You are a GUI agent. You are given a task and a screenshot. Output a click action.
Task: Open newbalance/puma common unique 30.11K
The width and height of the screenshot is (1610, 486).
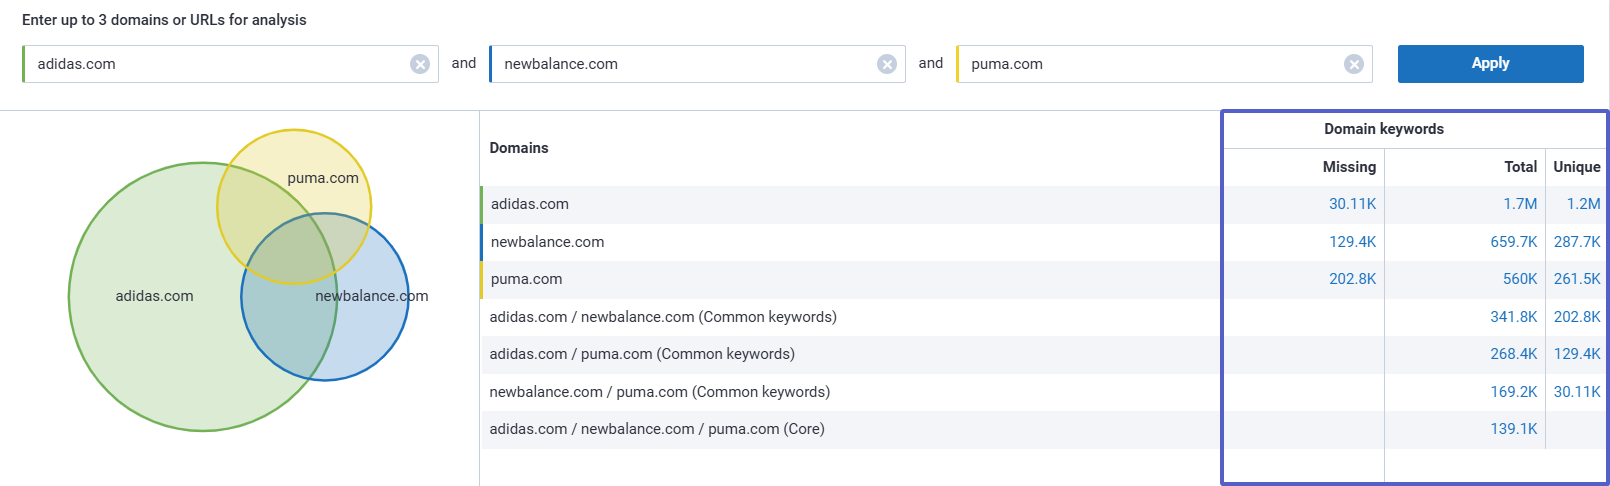coord(1577,392)
